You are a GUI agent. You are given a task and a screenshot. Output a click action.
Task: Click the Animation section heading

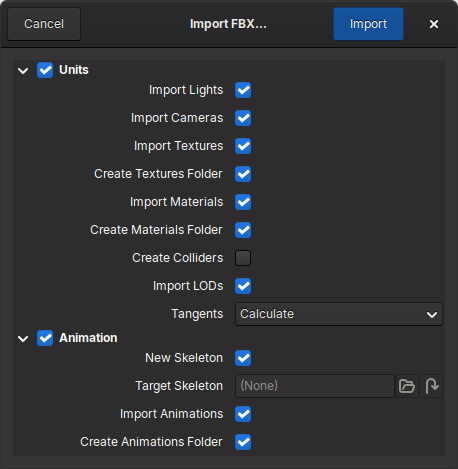(88, 338)
